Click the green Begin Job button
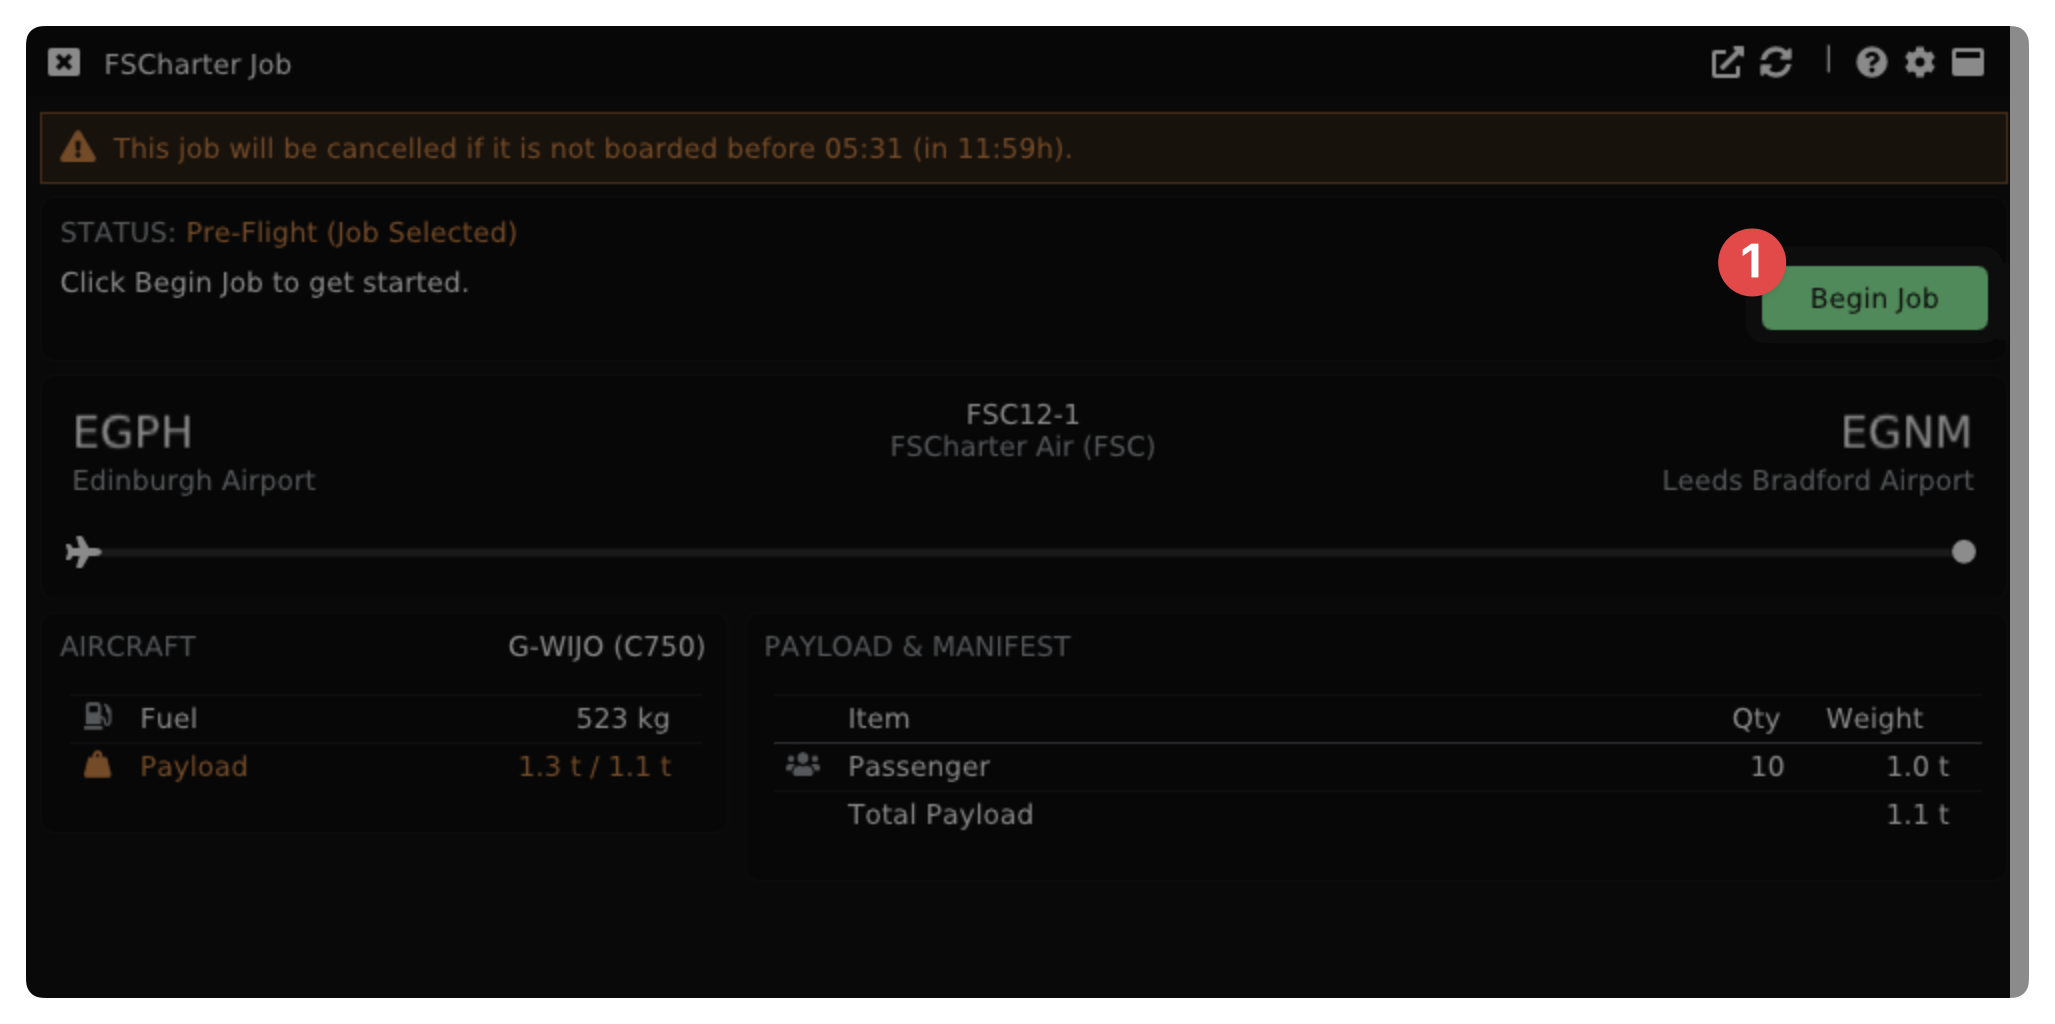 pyautogui.click(x=1874, y=298)
